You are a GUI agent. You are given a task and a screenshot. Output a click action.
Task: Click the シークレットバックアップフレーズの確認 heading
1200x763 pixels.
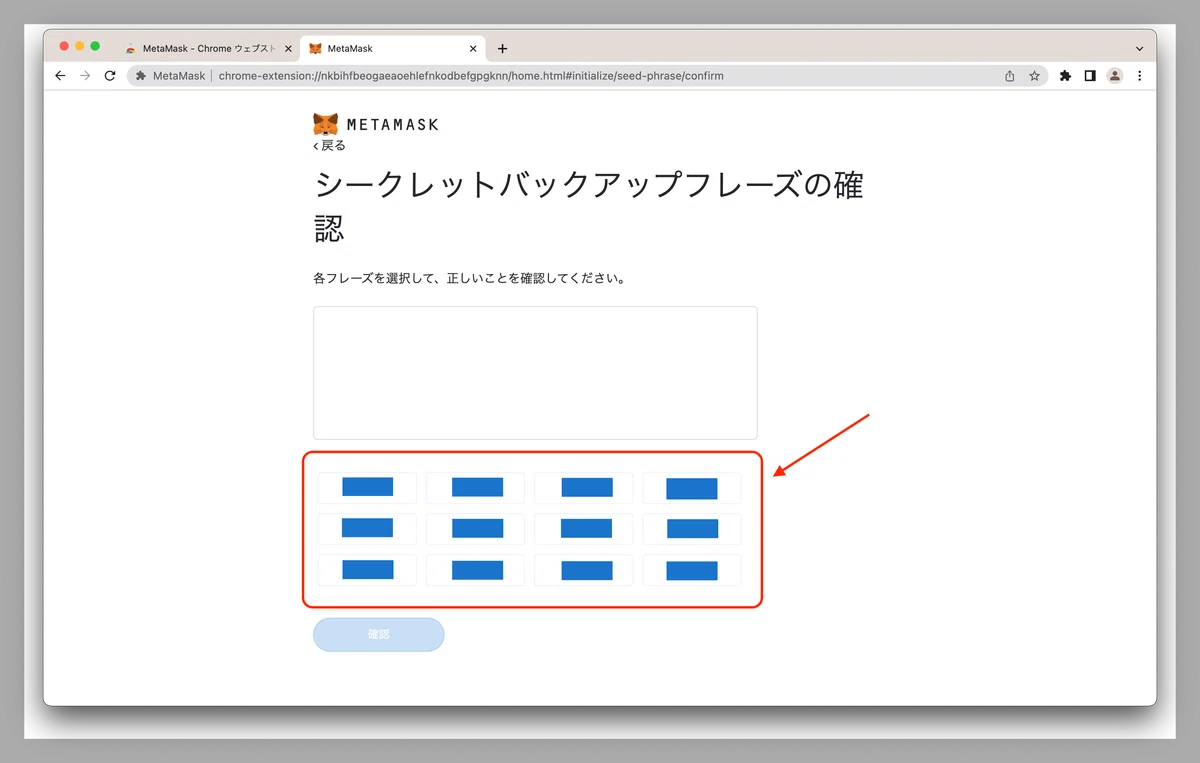tap(589, 207)
